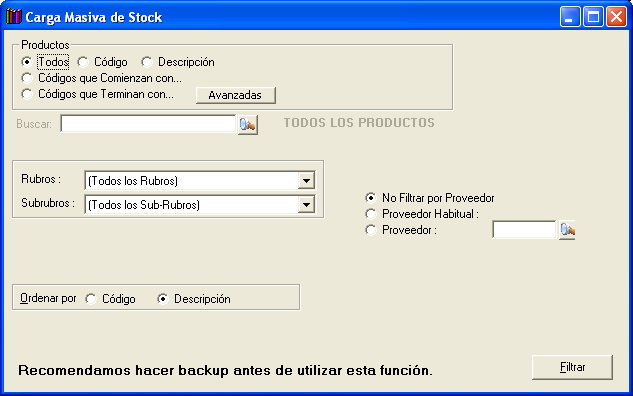Click the books app icon in title bar

[x=14, y=17]
